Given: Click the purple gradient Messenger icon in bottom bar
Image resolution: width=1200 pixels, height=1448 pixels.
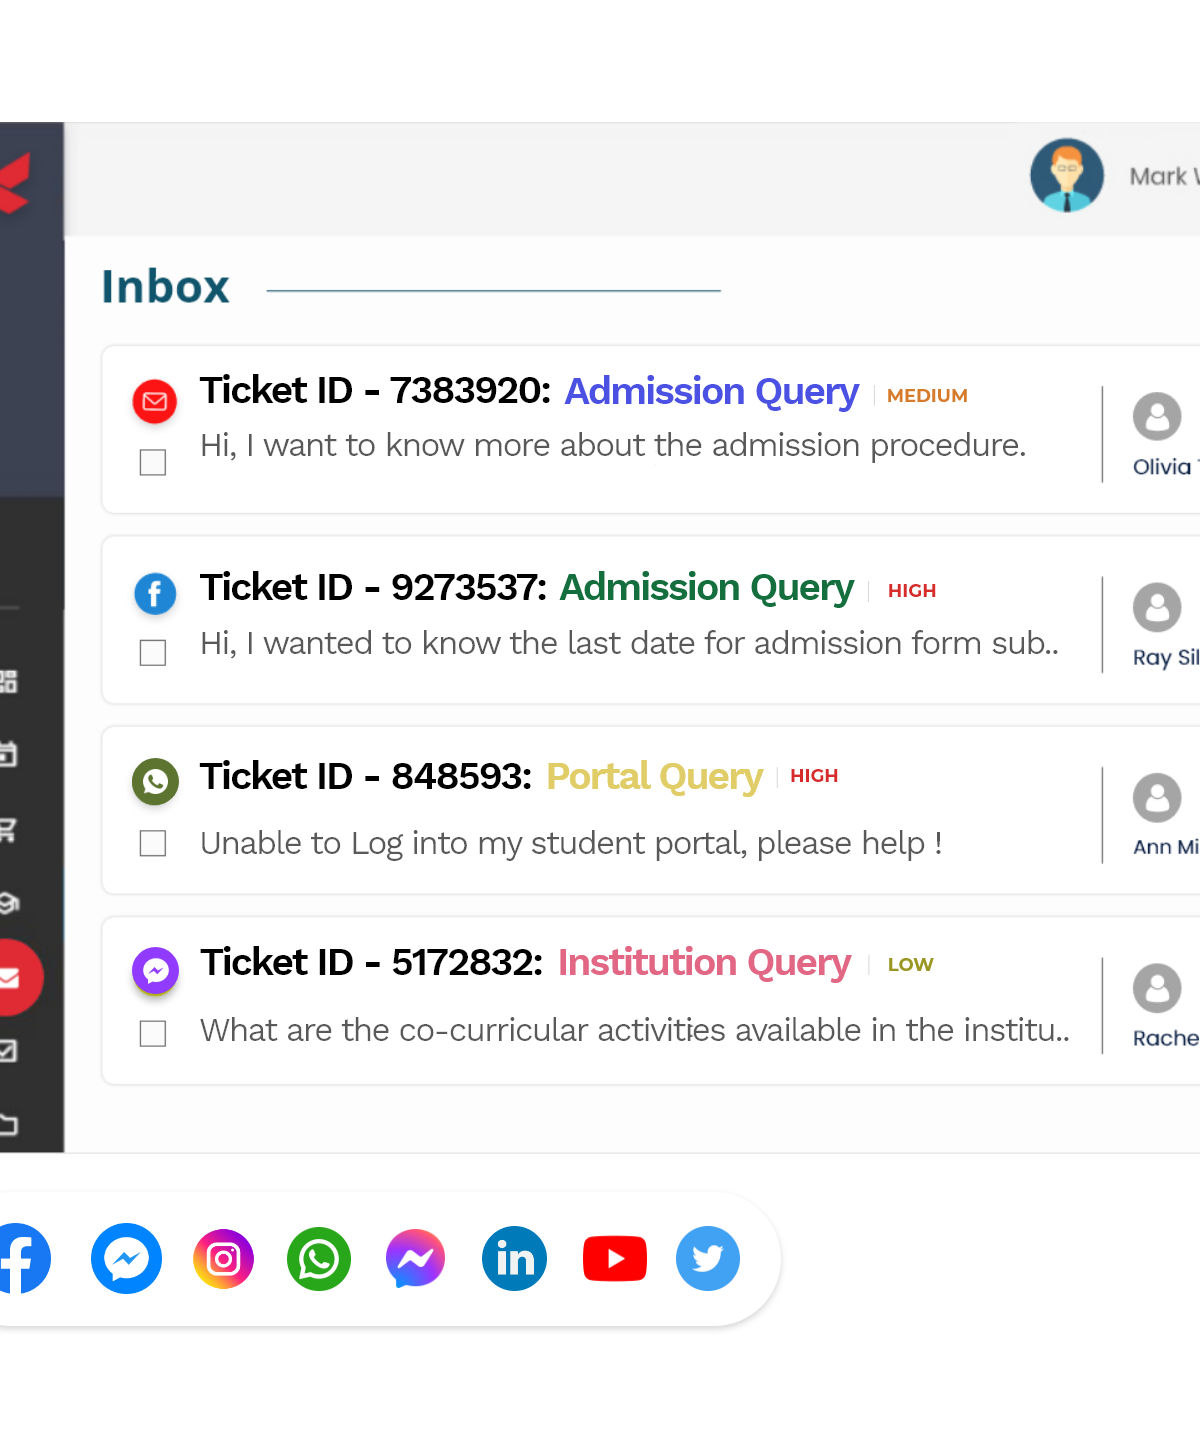Looking at the screenshot, I should click(416, 1258).
